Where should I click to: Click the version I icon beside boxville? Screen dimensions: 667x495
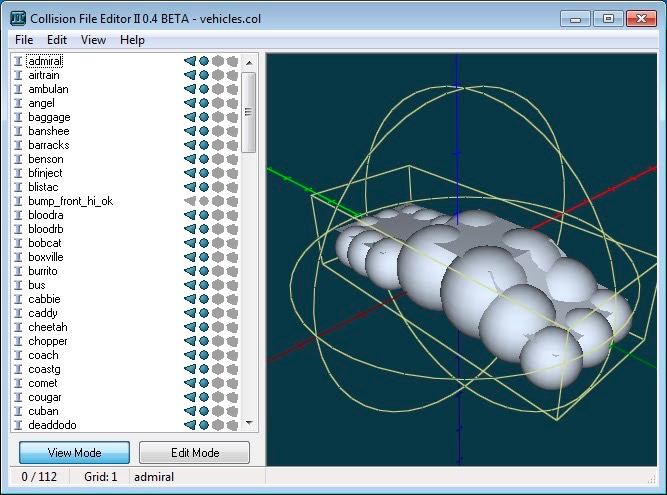[x=18, y=257]
